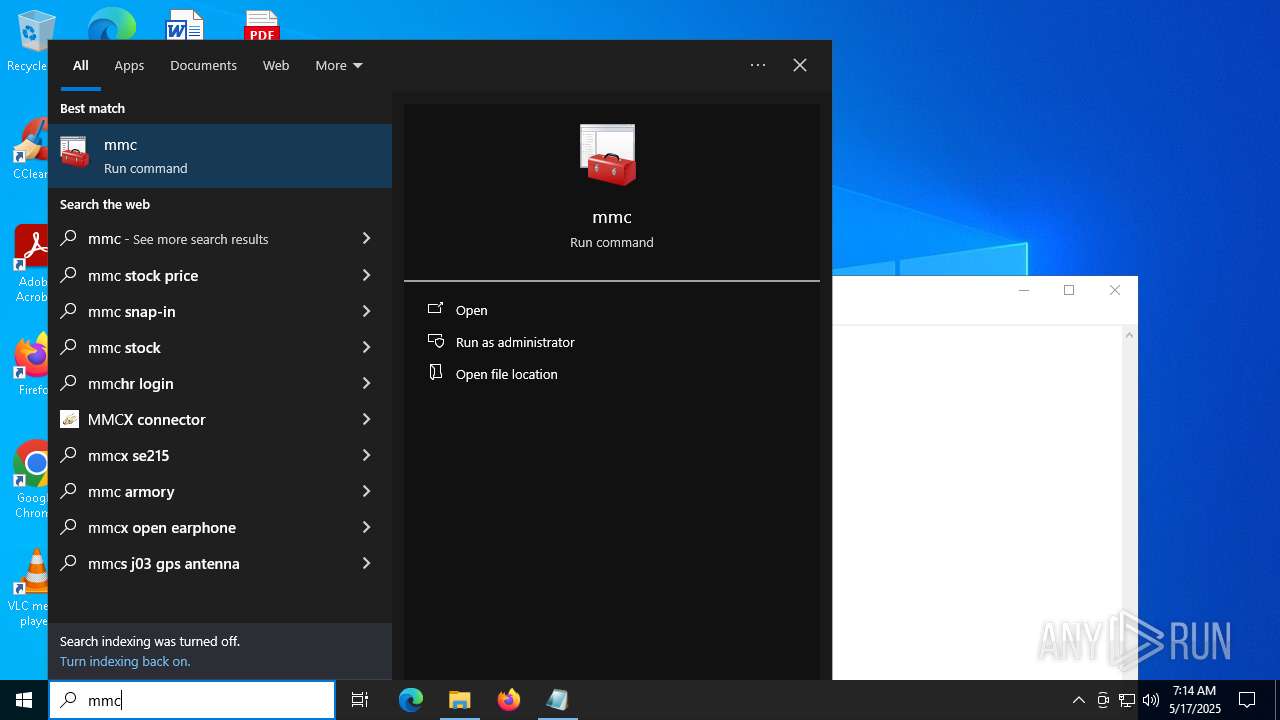1280x720 pixels.
Task: Click Turn indexing back on link
Action: click(125, 661)
